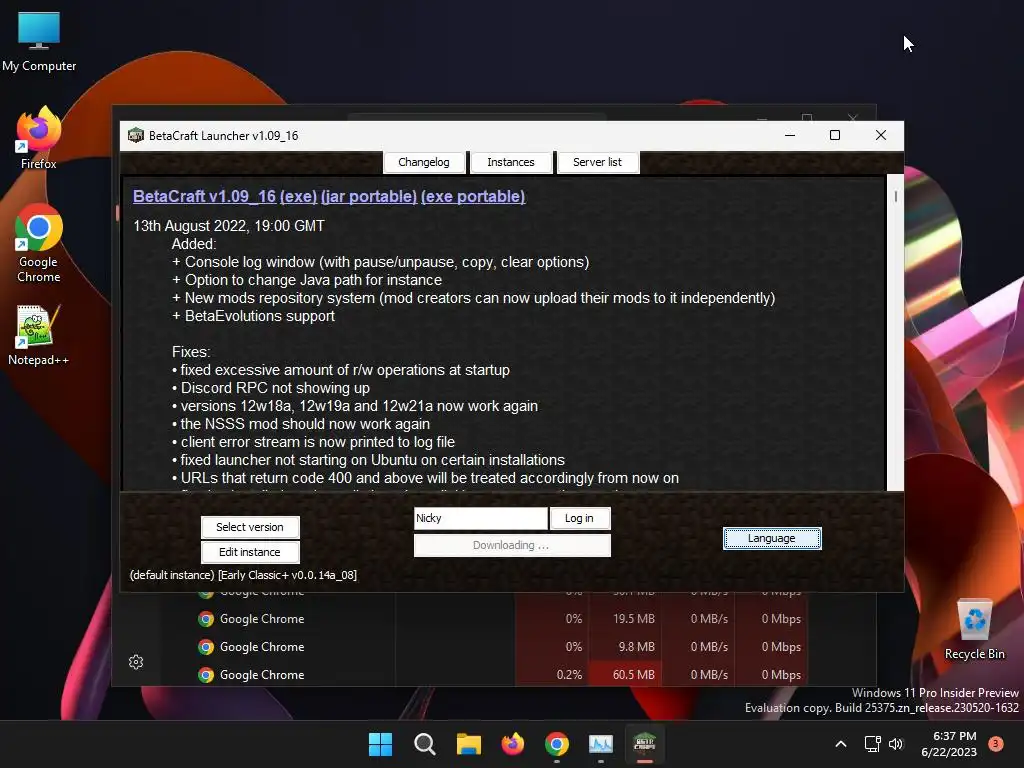Click the (exe portable) link
Viewport: 1024px width, 768px height.
coord(473,197)
